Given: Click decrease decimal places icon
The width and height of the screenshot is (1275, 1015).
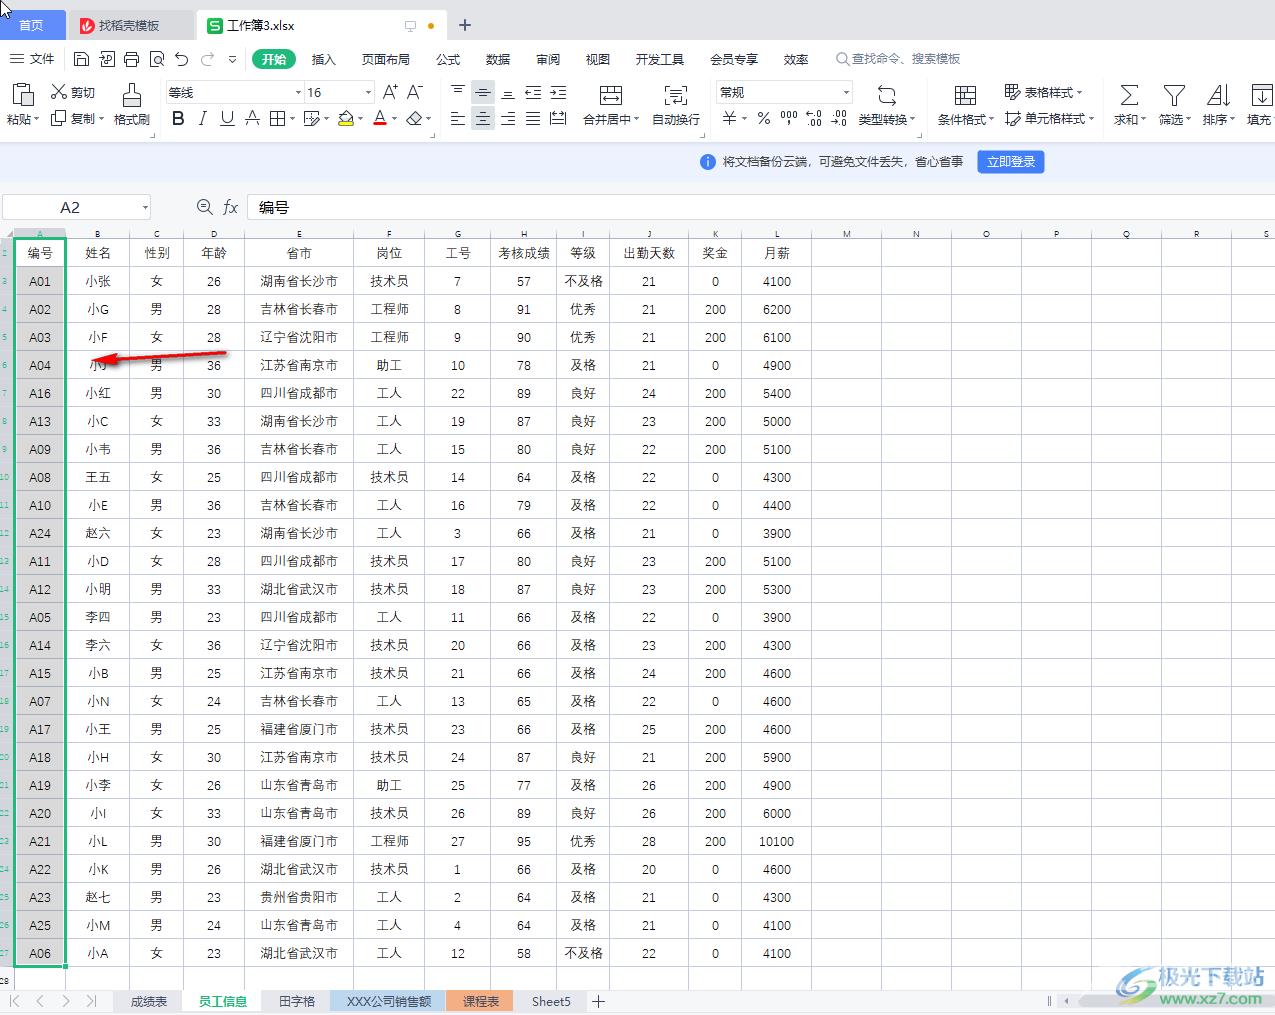Looking at the screenshot, I should [x=840, y=118].
